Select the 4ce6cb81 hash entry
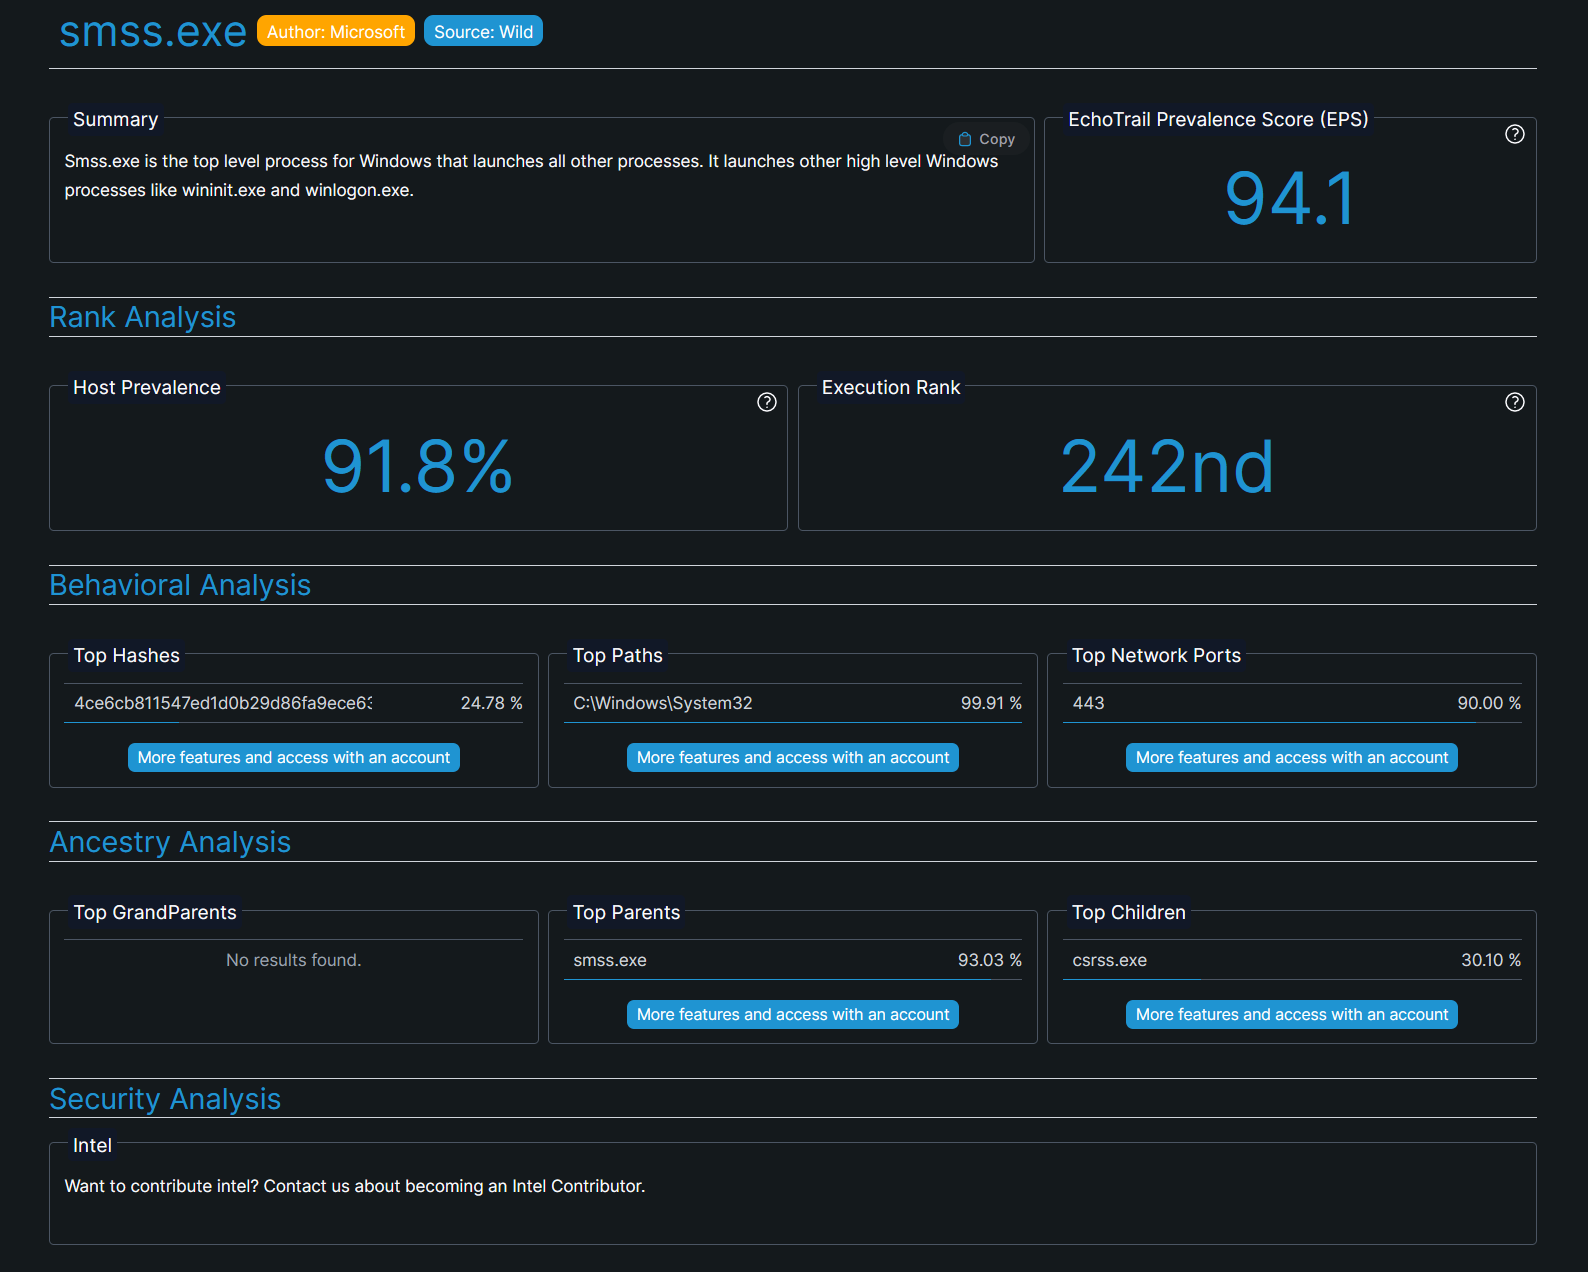Screen dimensions: 1588x1272 coord(223,703)
